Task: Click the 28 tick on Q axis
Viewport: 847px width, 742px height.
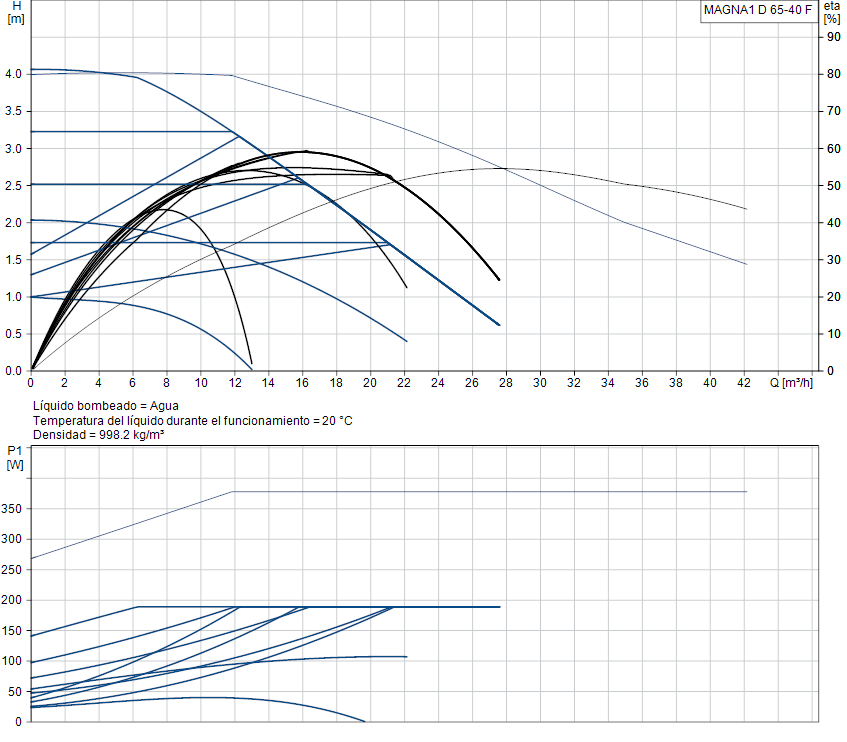Action: tap(506, 383)
